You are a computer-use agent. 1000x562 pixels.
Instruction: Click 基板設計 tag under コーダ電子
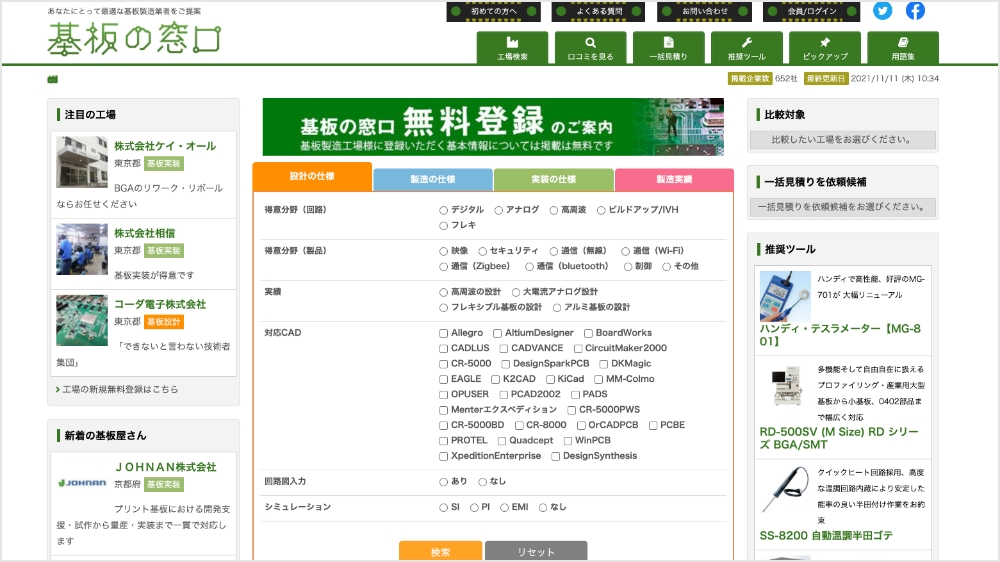tap(164, 322)
